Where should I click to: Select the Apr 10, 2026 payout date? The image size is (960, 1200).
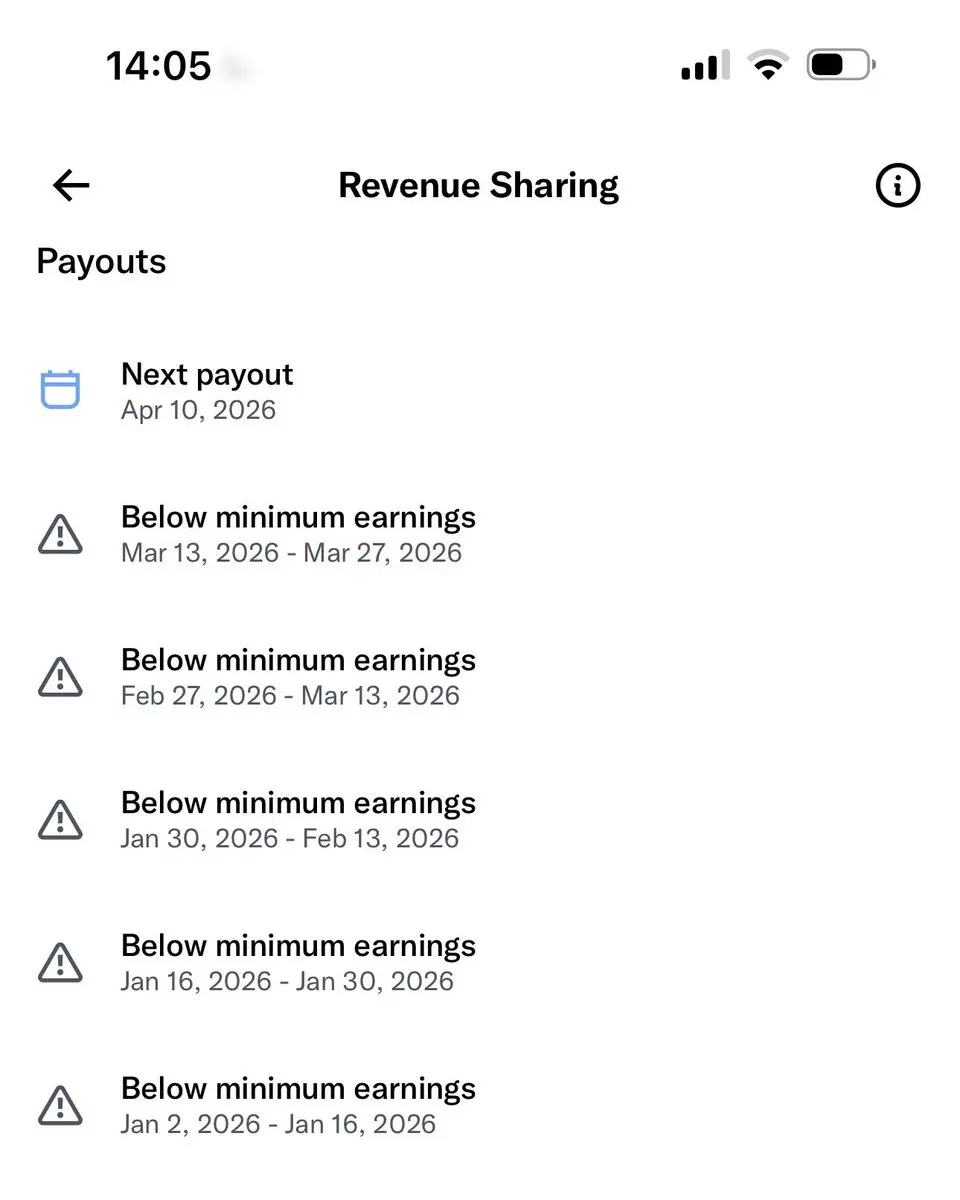(x=198, y=410)
